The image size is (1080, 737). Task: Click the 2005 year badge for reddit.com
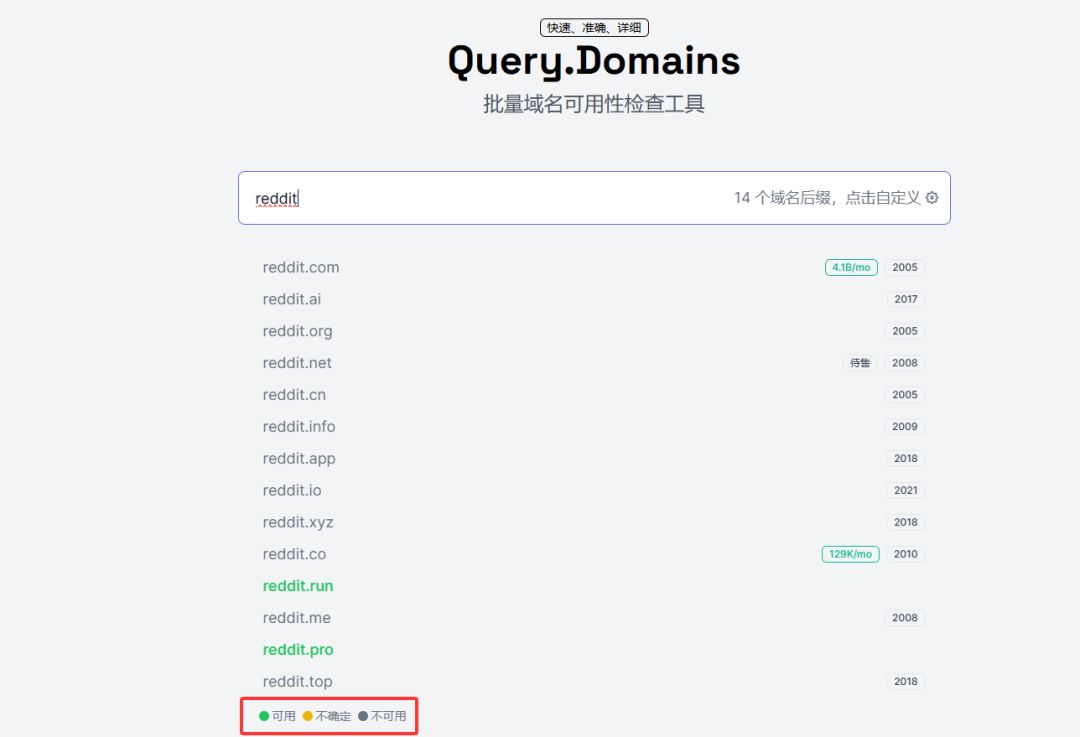pyautogui.click(x=905, y=267)
